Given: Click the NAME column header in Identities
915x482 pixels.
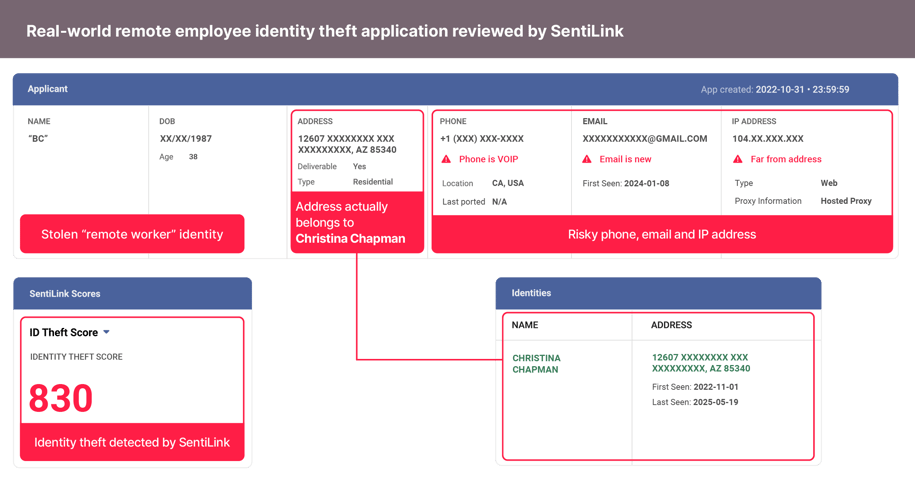Looking at the screenshot, I should coord(525,325).
